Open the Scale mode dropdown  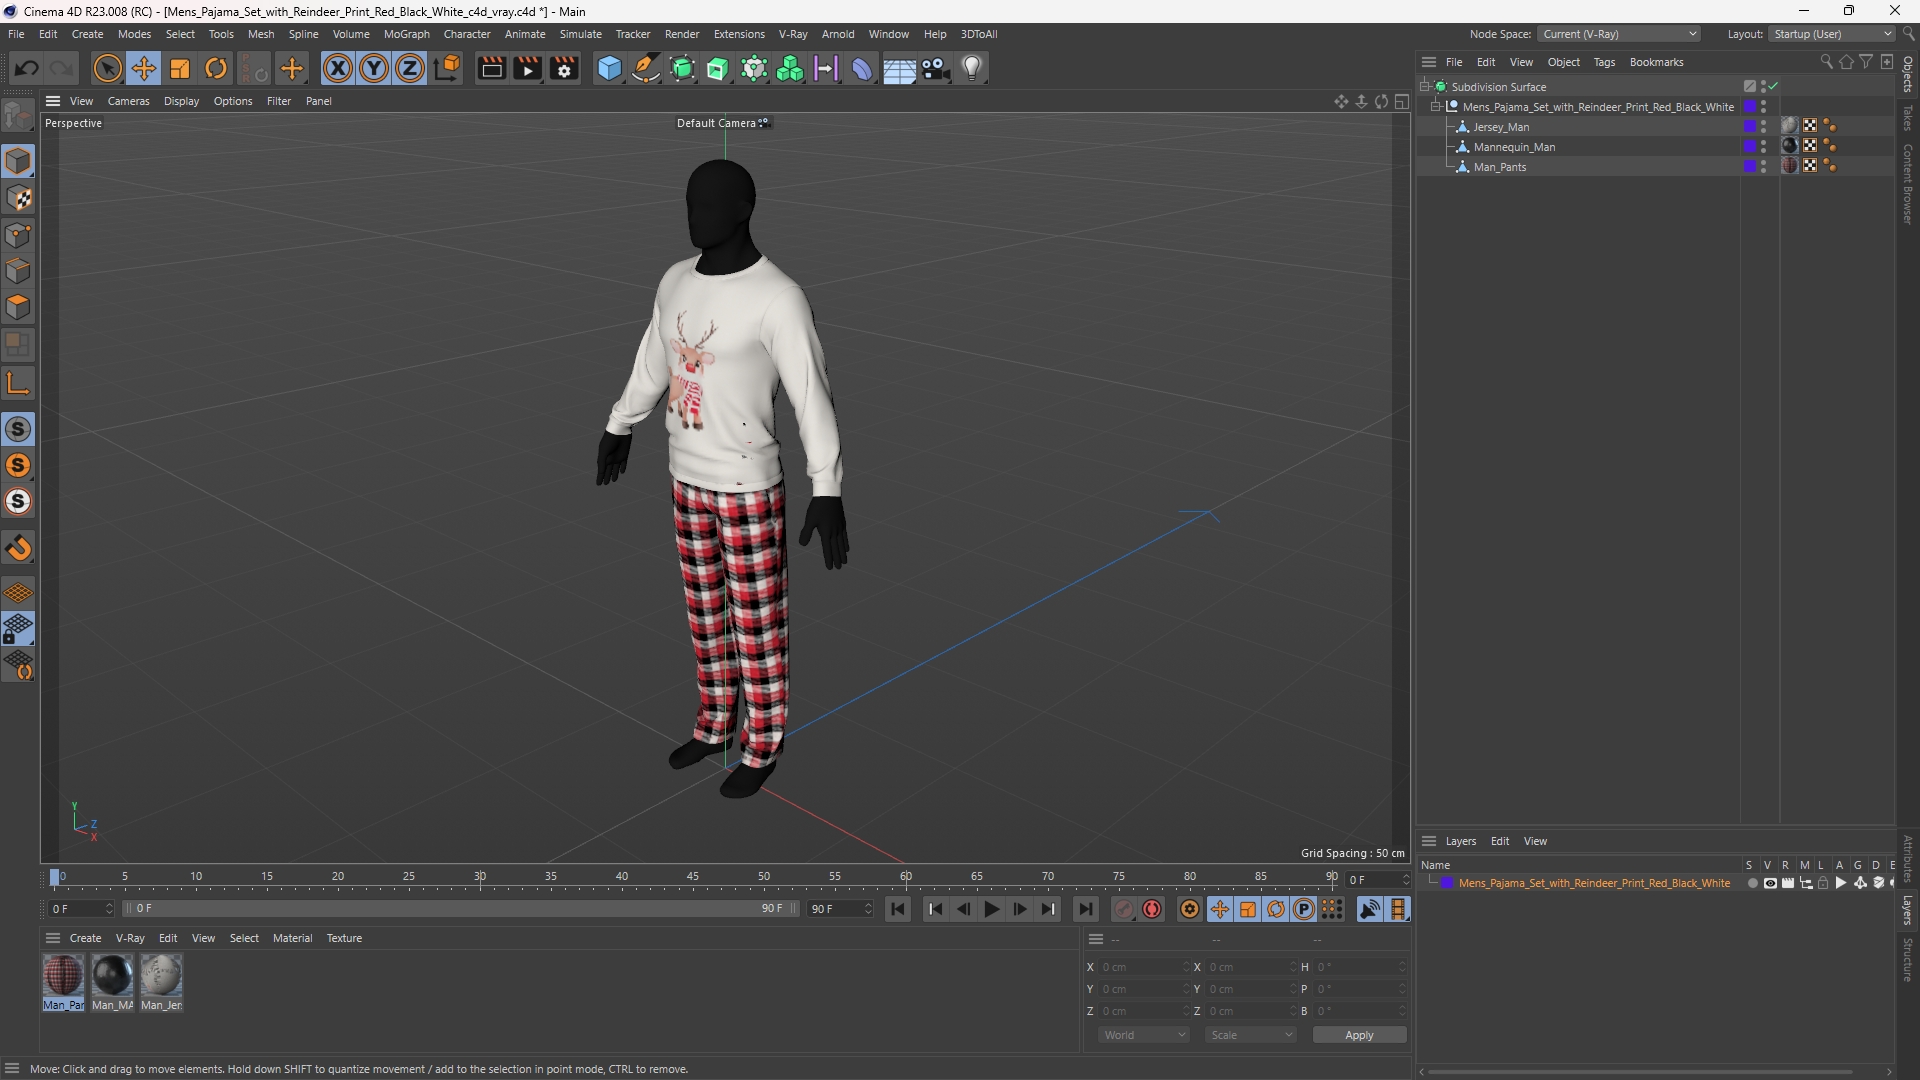coord(1250,1035)
